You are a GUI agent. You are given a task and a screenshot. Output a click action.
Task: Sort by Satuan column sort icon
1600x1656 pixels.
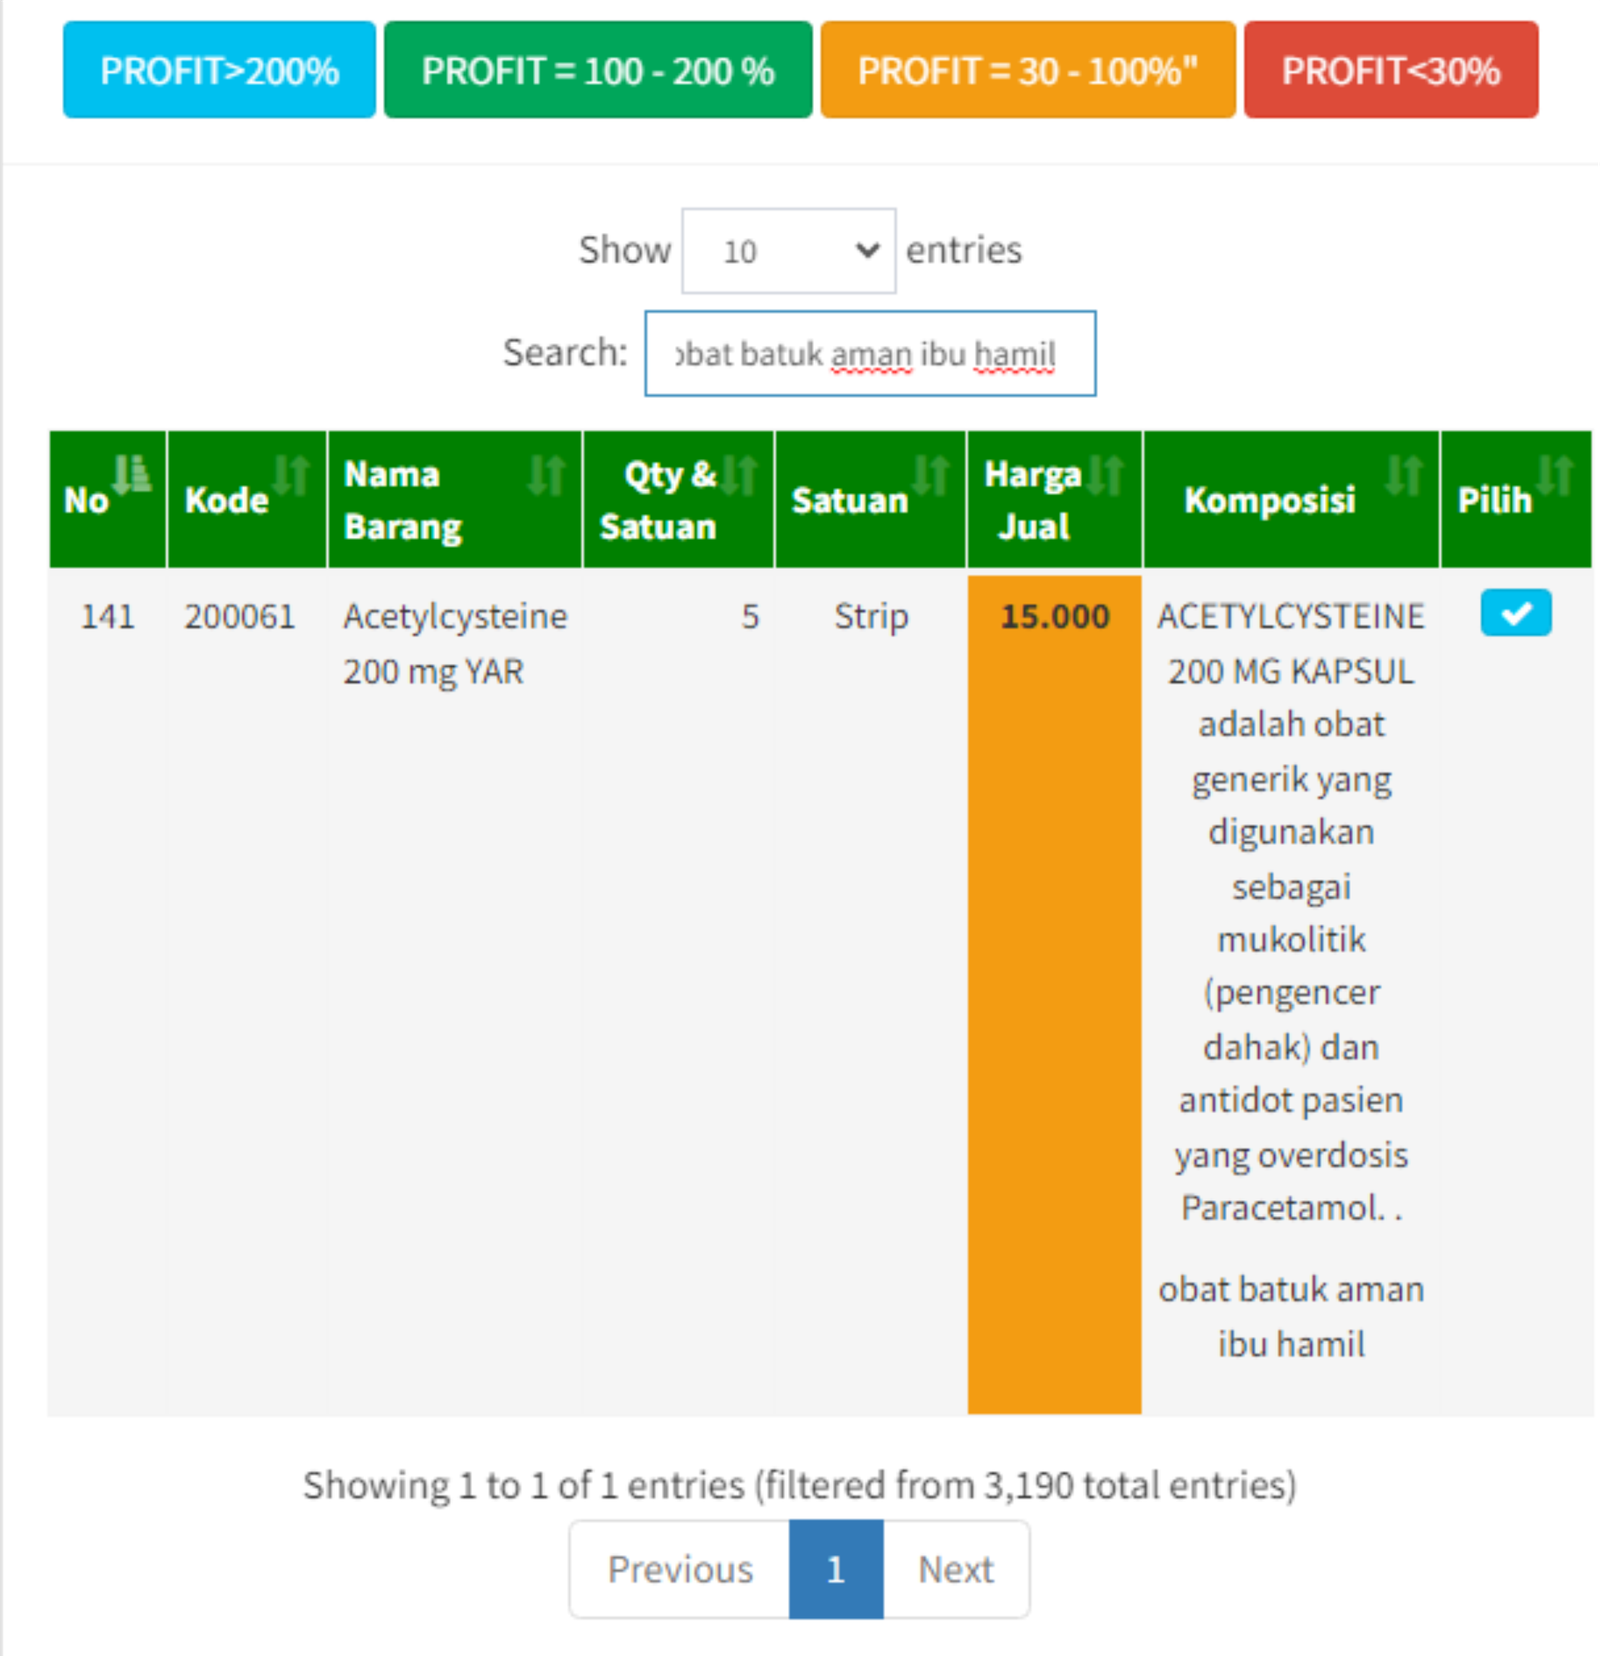click(931, 474)
